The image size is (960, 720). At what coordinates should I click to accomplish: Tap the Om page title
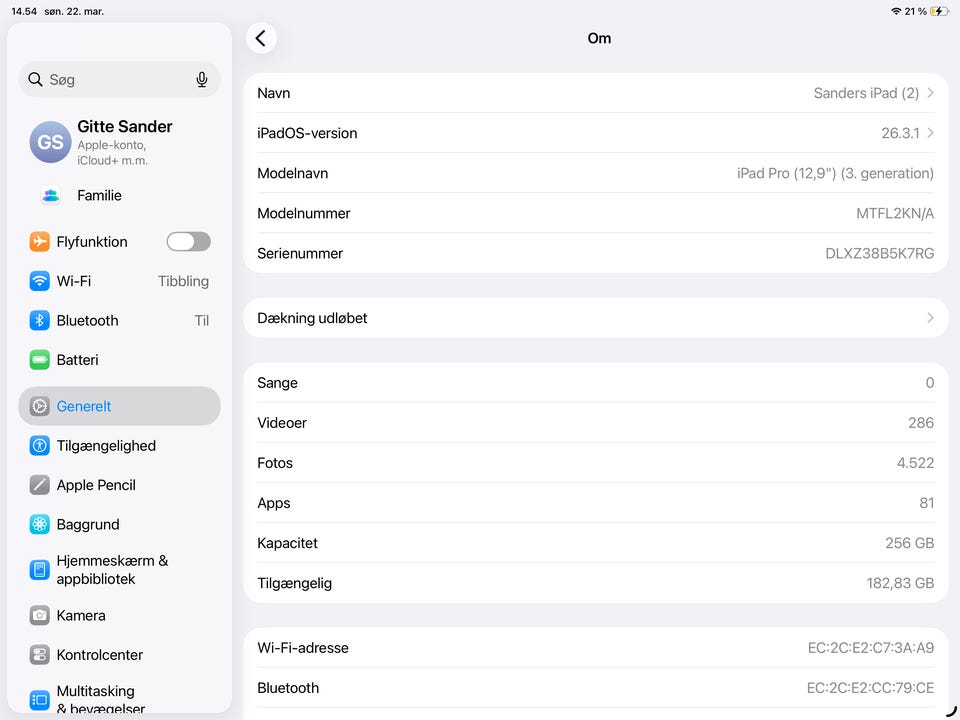click(599, 38)
